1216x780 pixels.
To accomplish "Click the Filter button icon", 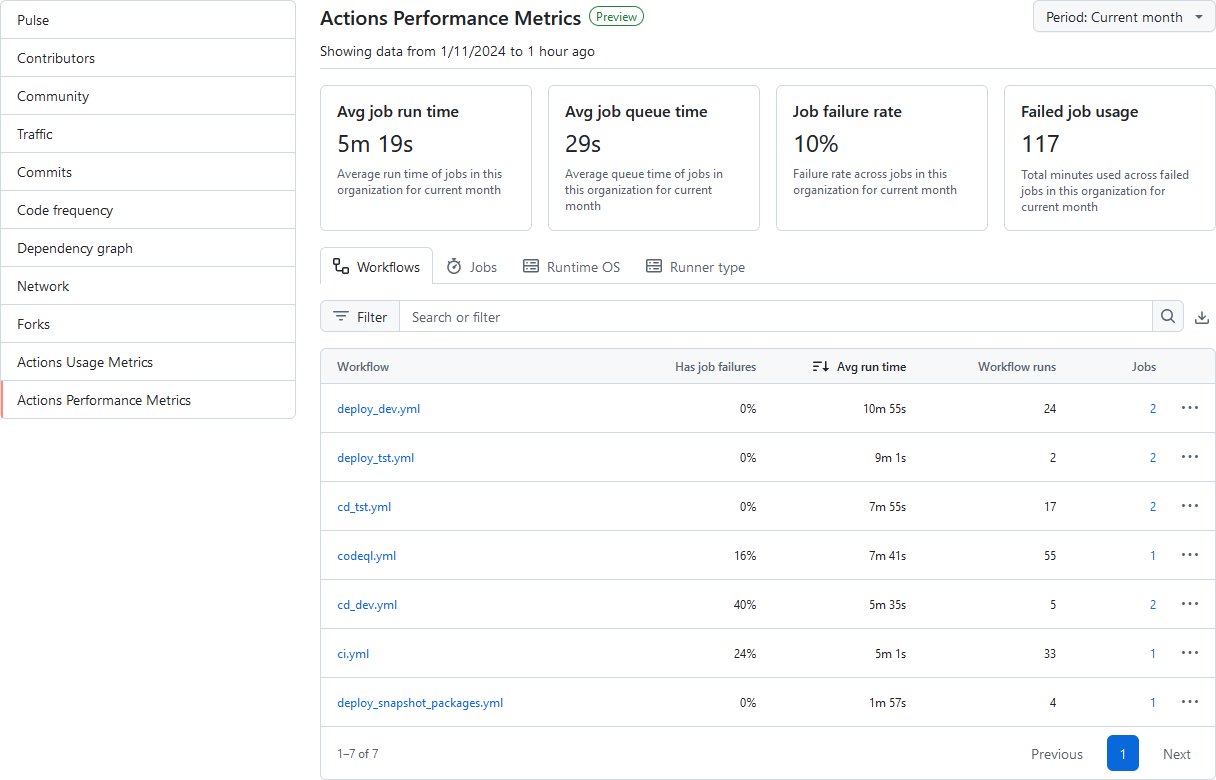I will point(341,317).
